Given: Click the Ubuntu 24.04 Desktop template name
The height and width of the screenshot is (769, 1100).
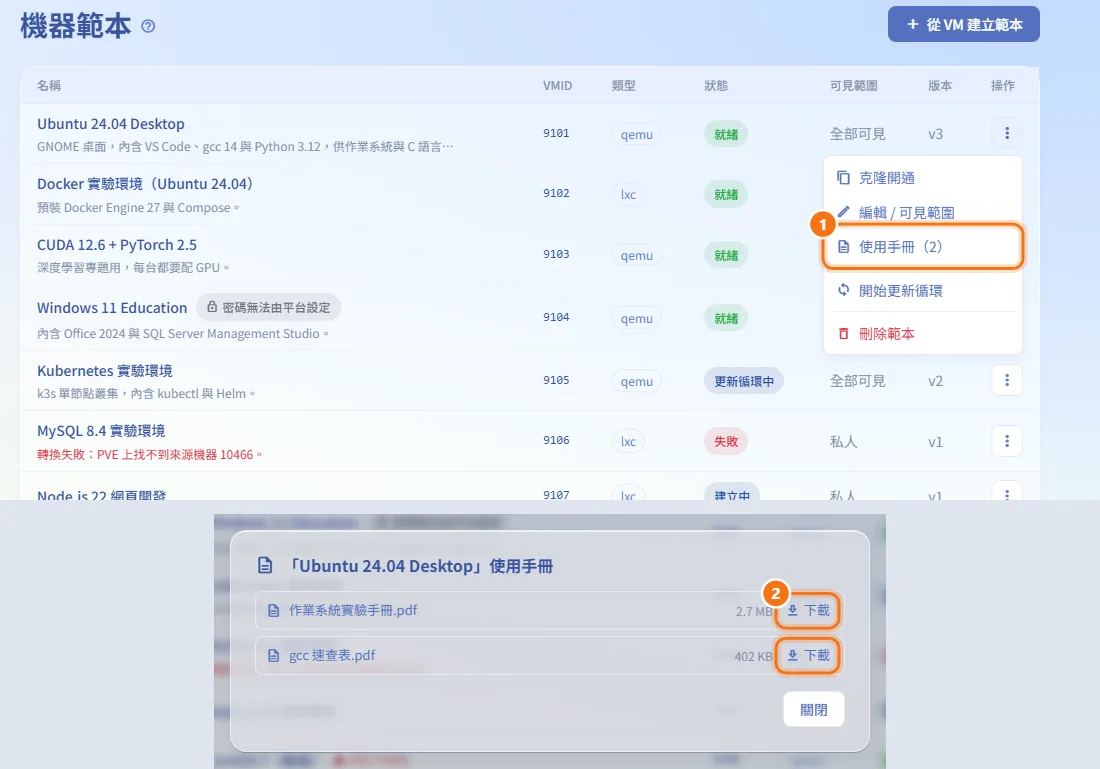Looking at the screenshot, I should pos(111,123).
